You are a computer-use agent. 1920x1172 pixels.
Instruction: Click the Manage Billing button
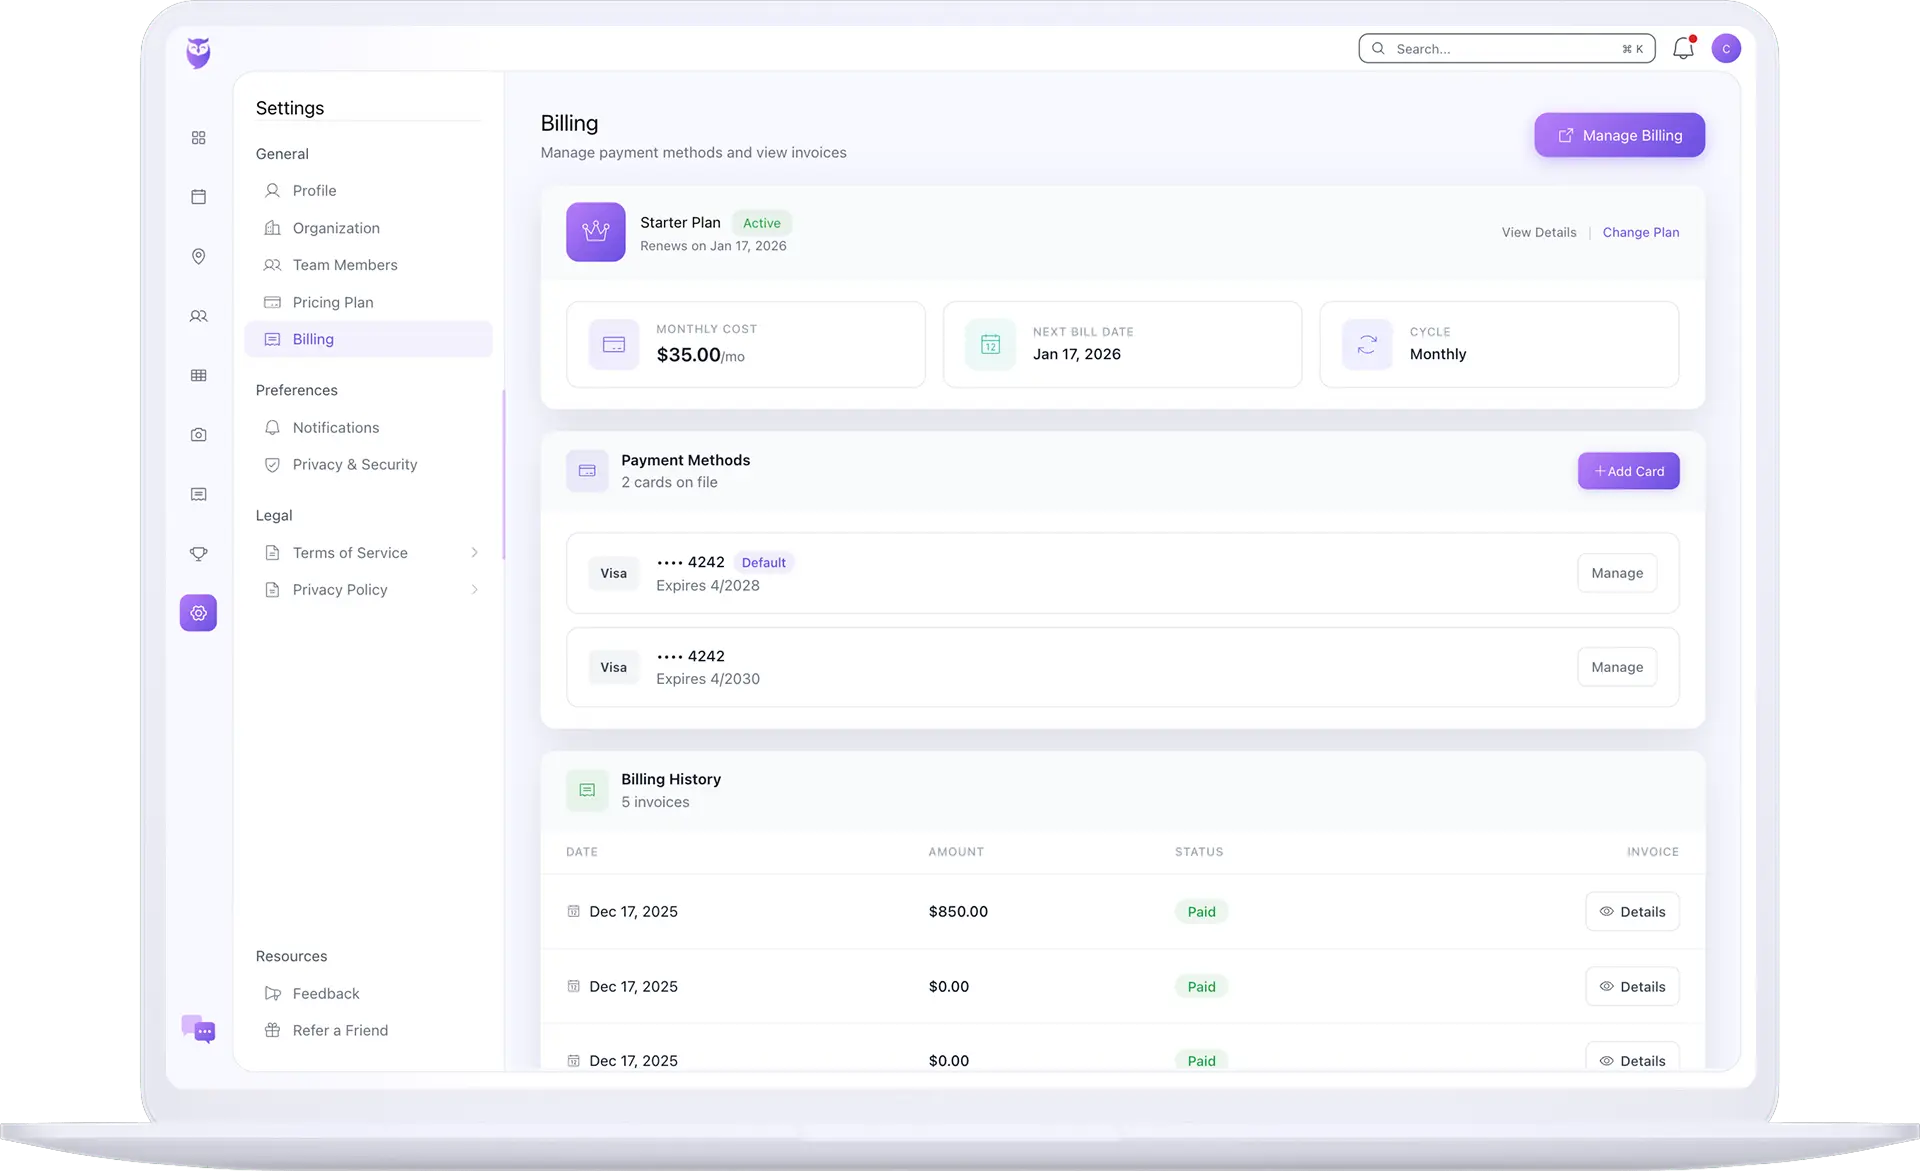coord(1619,135)
